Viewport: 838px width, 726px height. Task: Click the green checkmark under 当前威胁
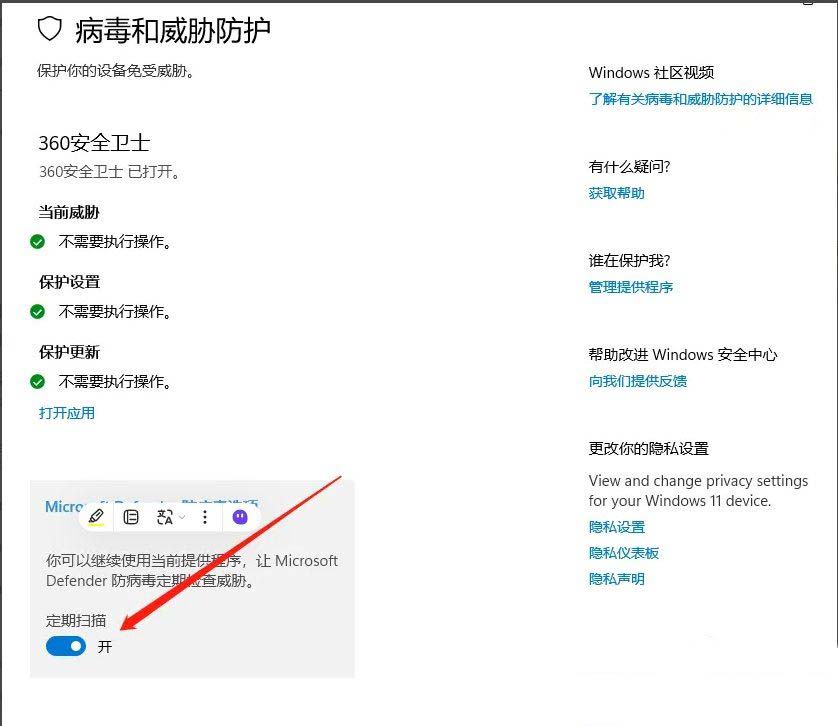point(37,242)
